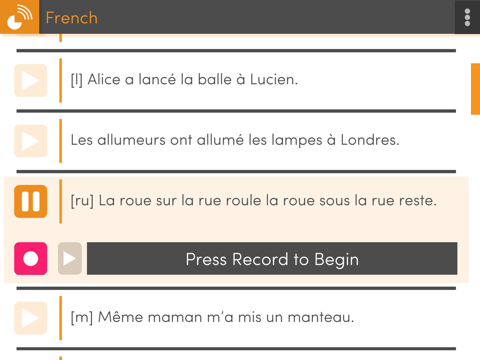Select the Les allumeurs ont allumé sentence text
The width and height of the screenshot is (480, 360).
235,140
